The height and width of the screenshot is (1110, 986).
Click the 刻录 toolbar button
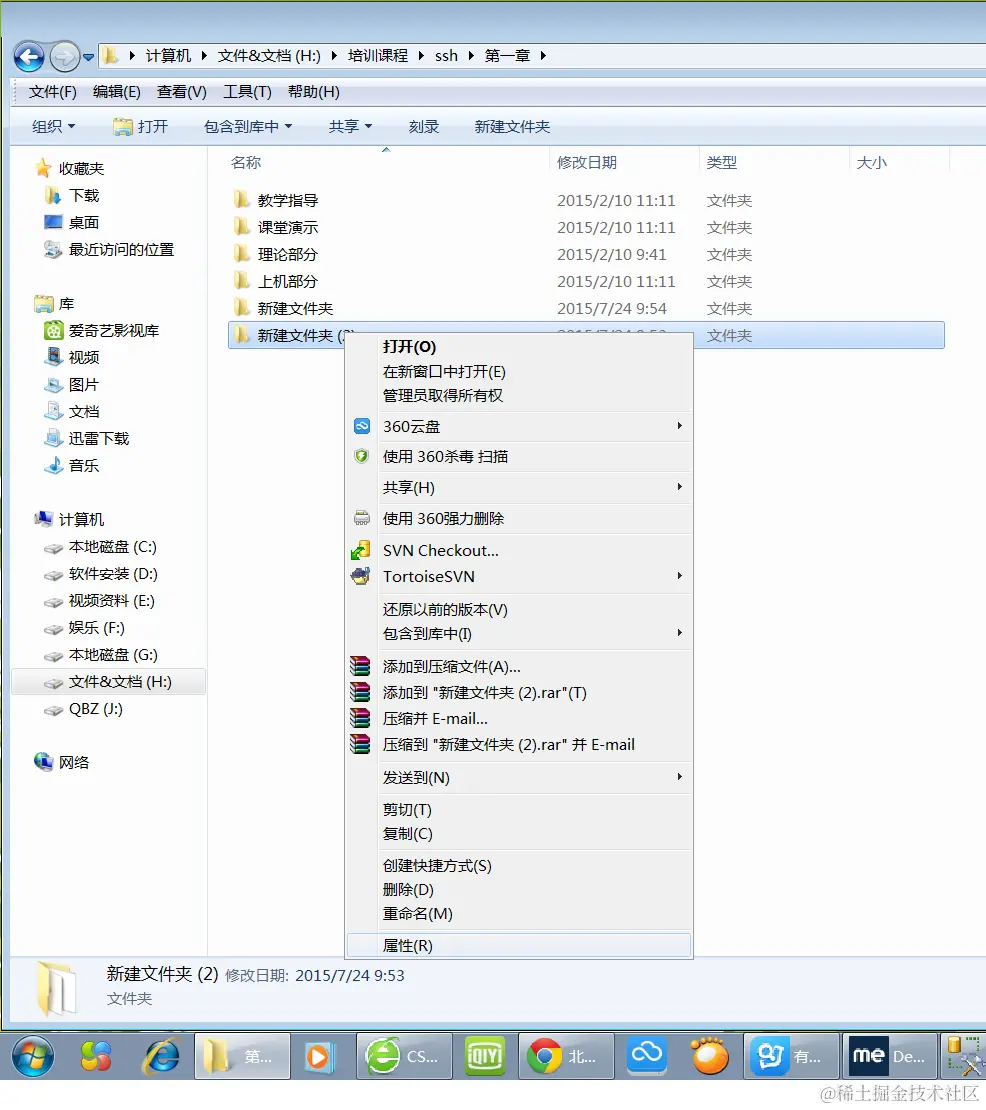(424, 126)
